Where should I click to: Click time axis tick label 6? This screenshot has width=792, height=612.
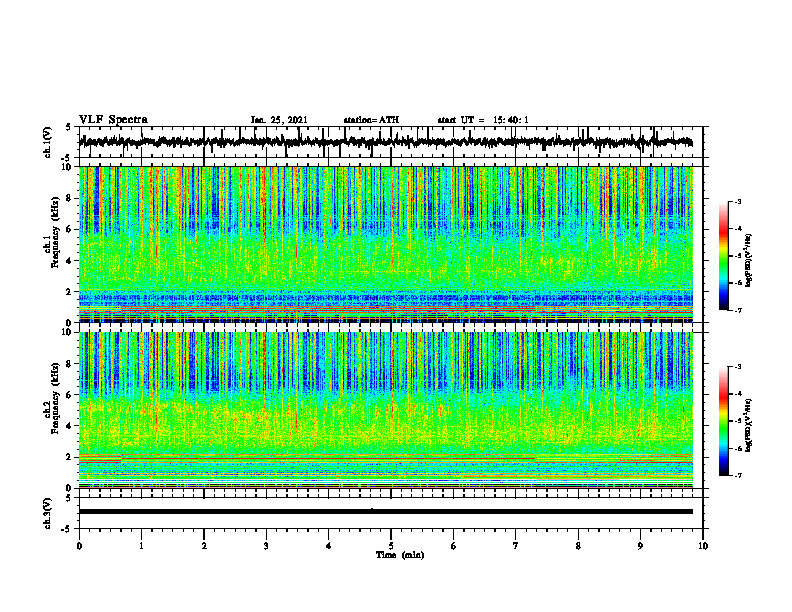454,546
